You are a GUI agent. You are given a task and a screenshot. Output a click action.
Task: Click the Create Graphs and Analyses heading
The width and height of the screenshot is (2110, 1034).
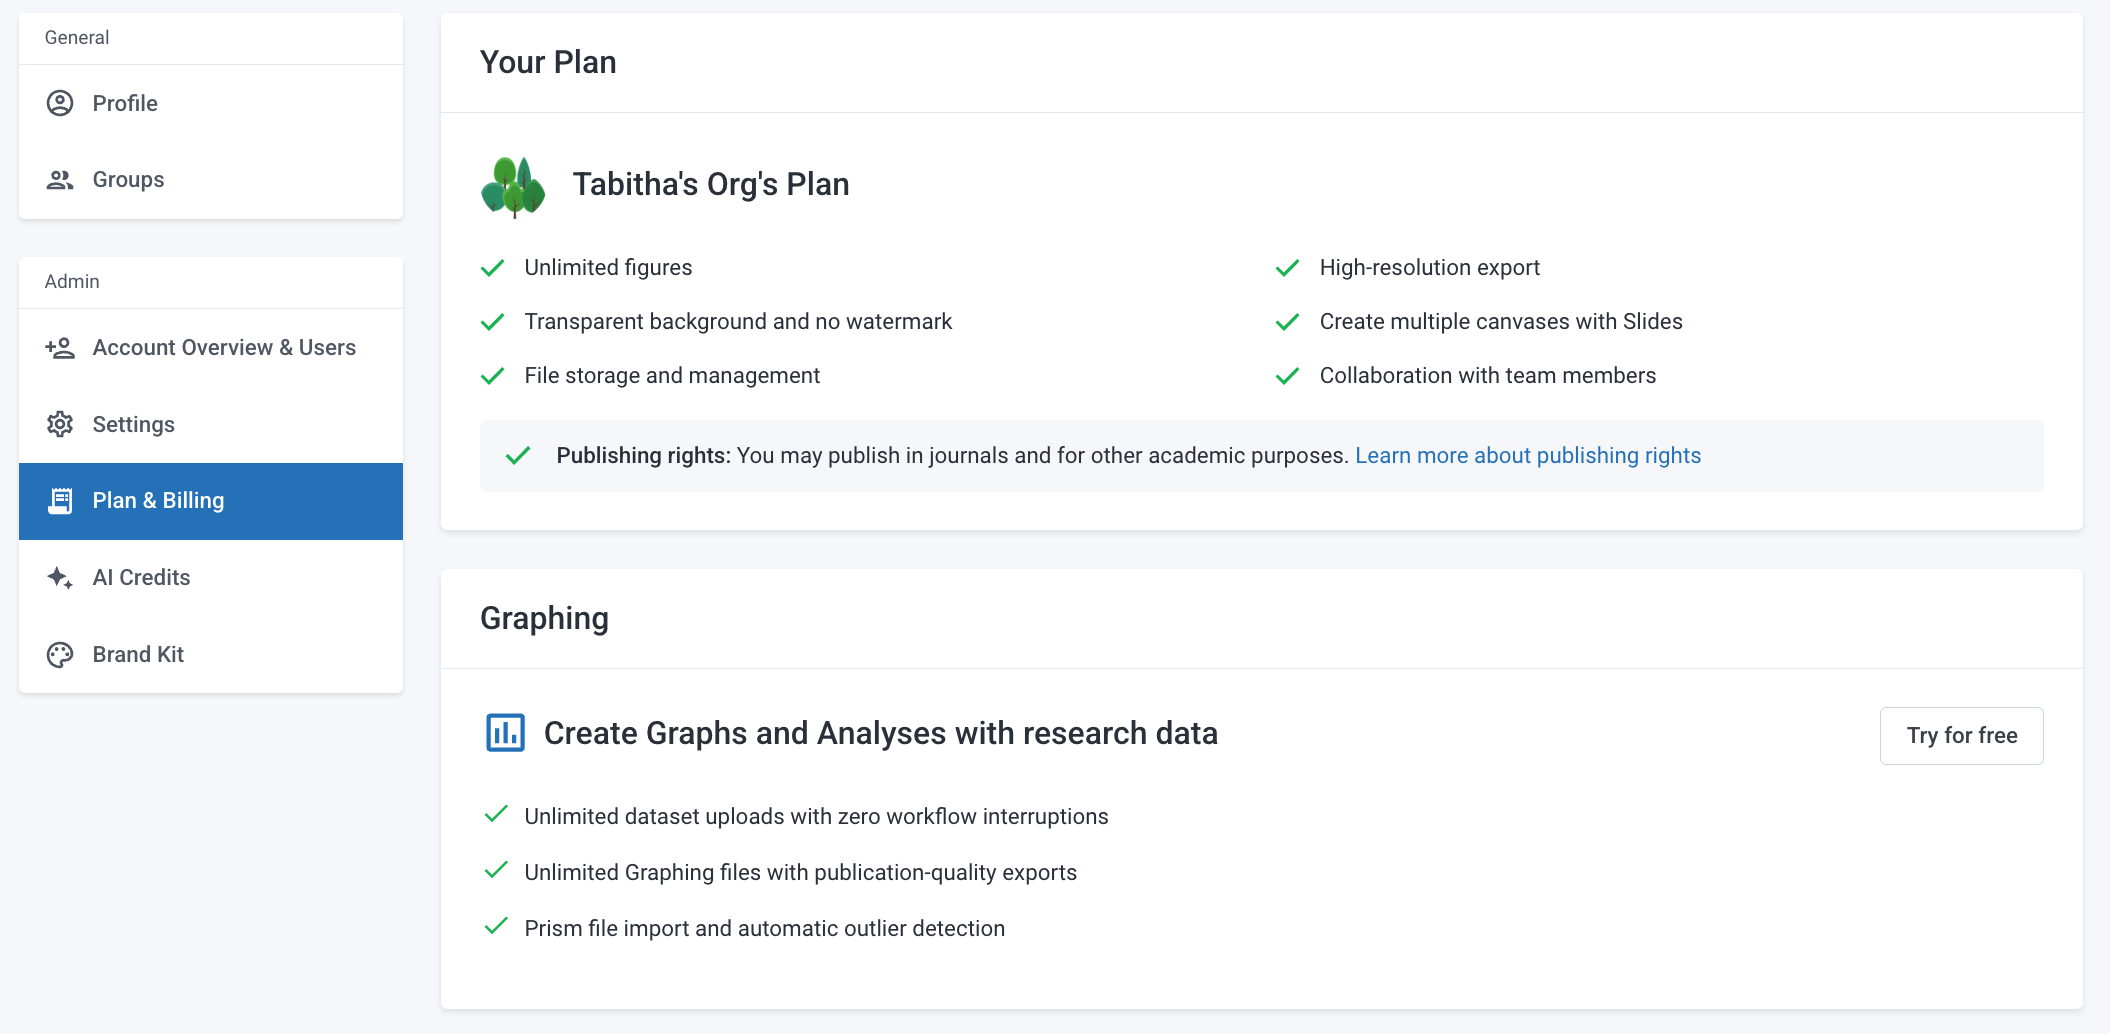(880, 733)
